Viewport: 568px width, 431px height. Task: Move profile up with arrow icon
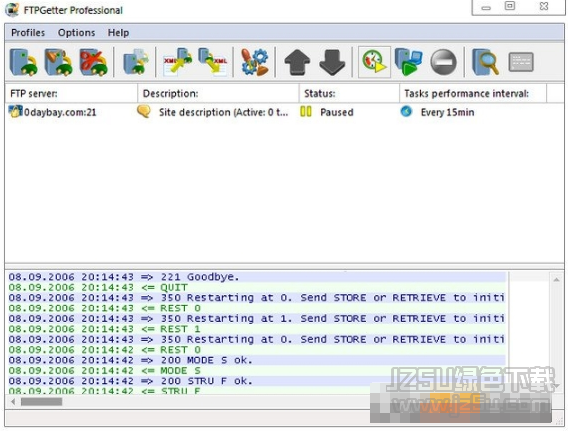pyautogui.click(x=297, y=62)
